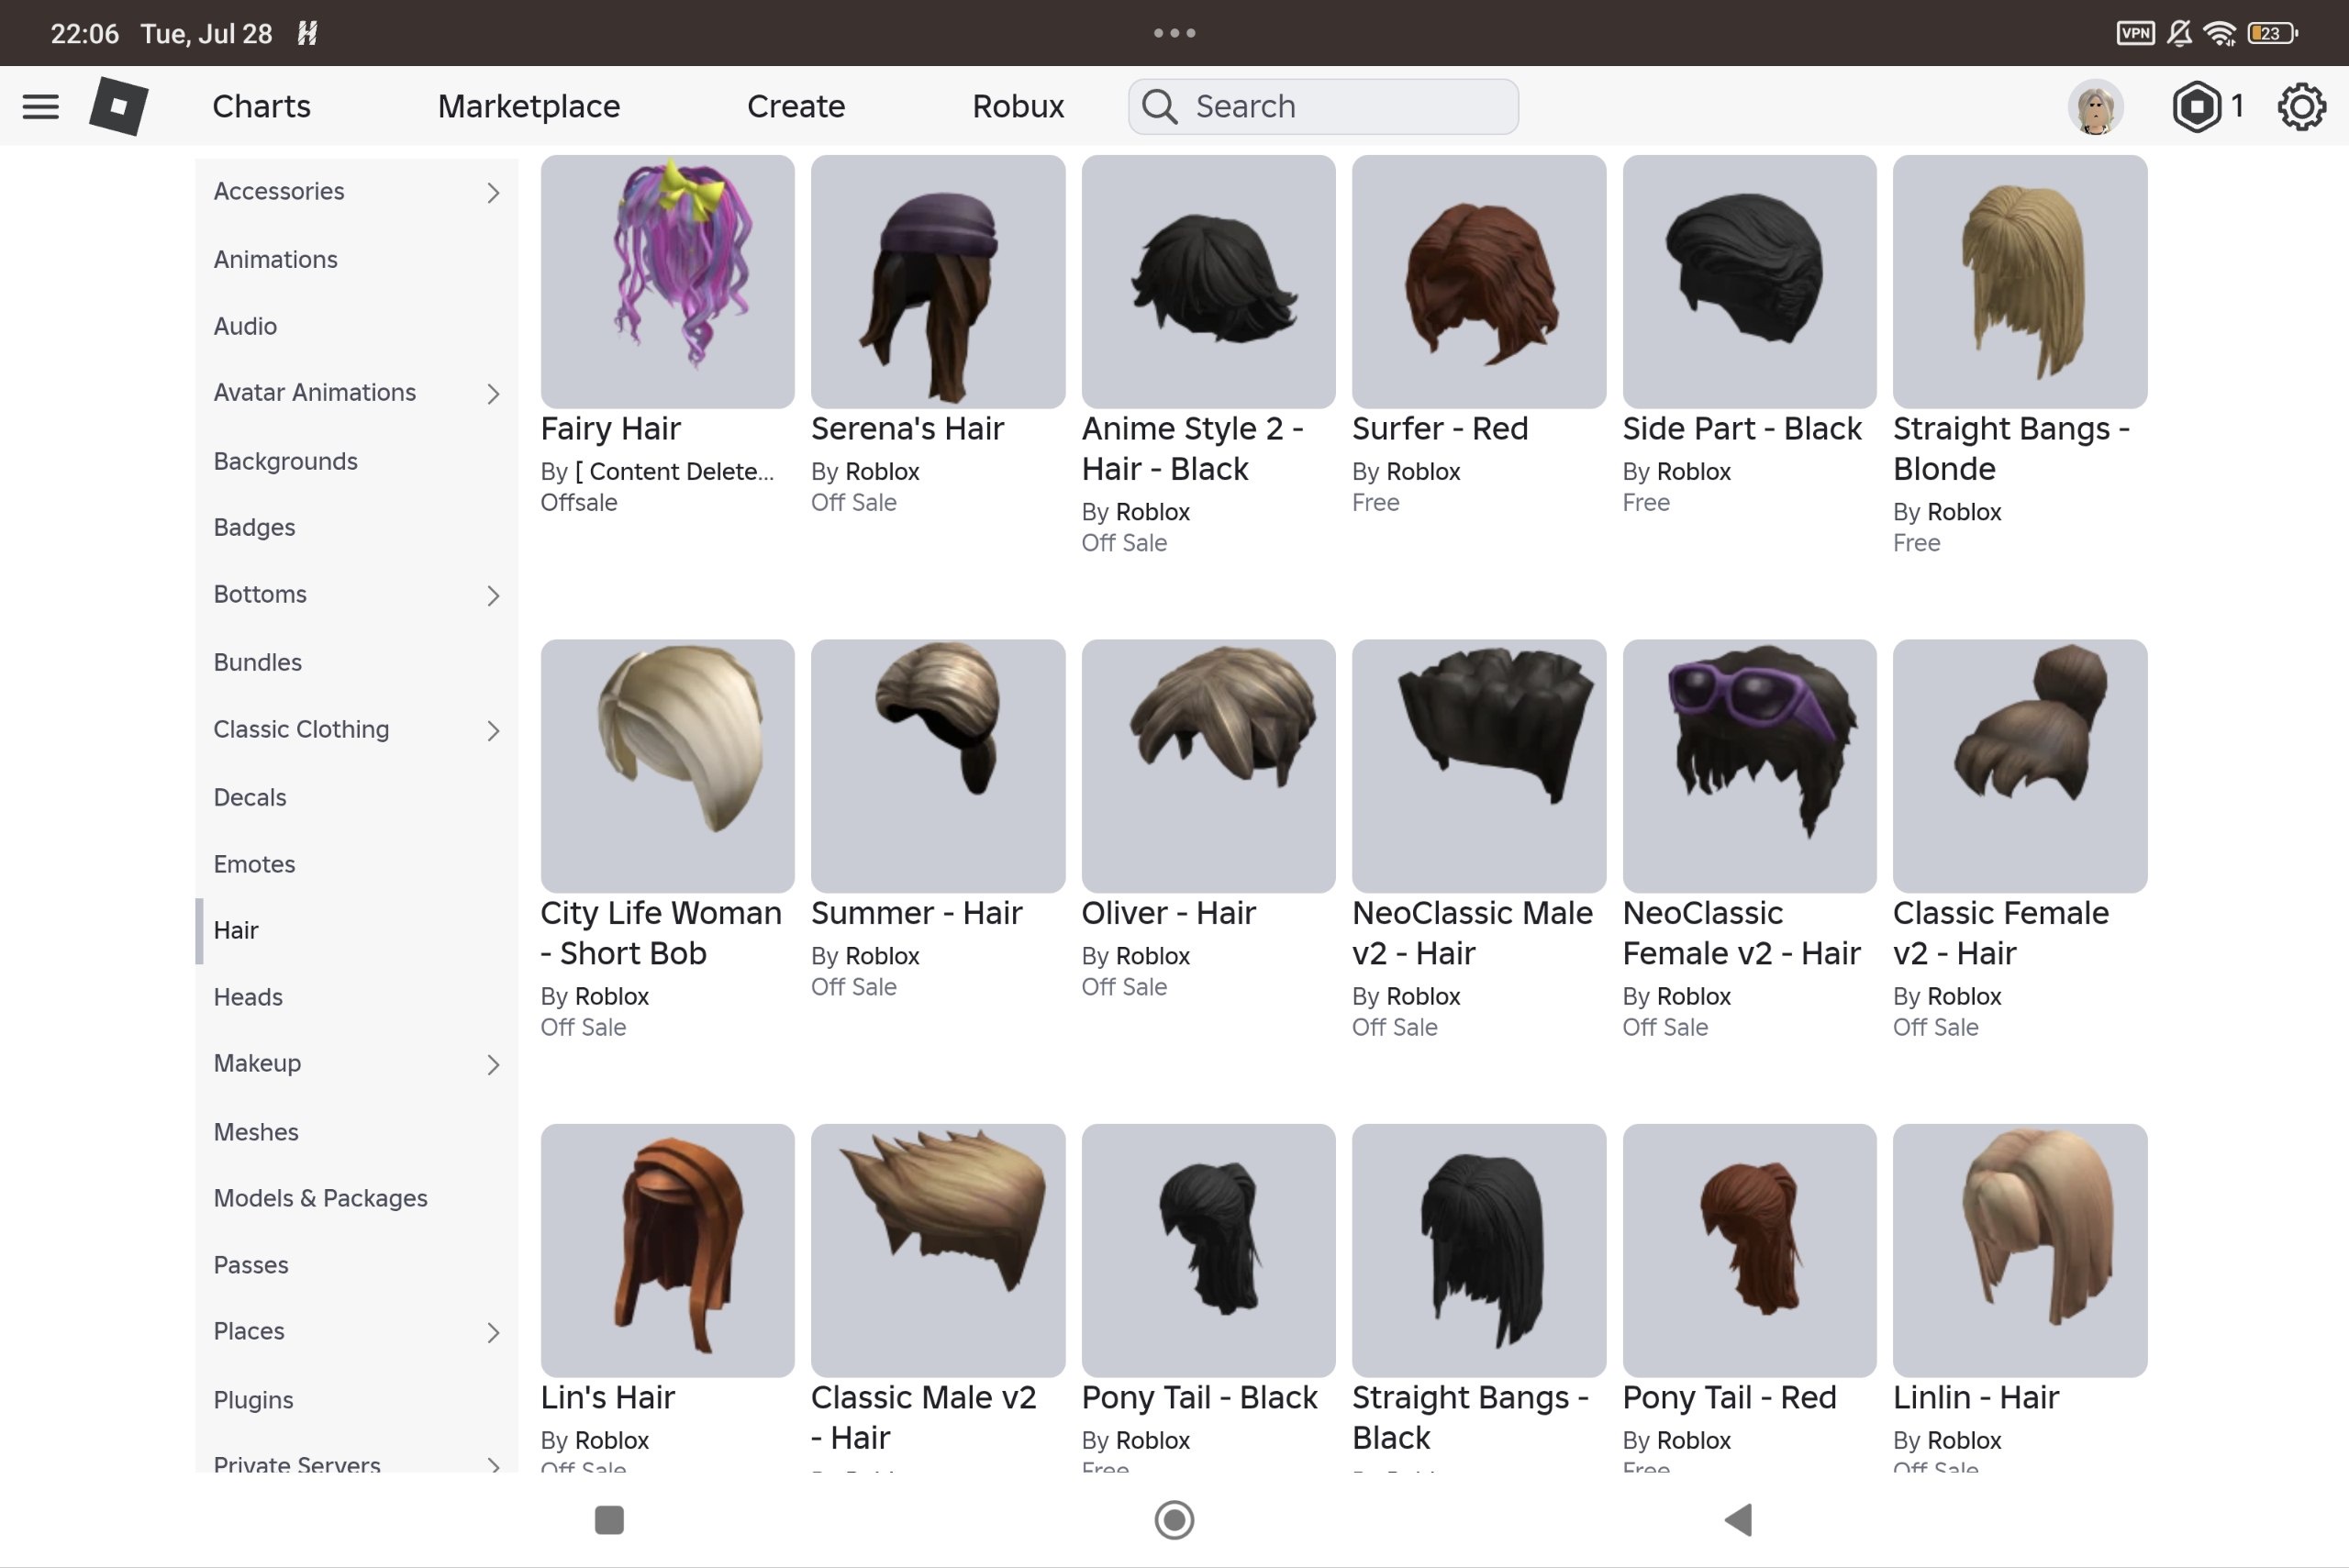Tap the Android recent apps square button

point(609,1519)
